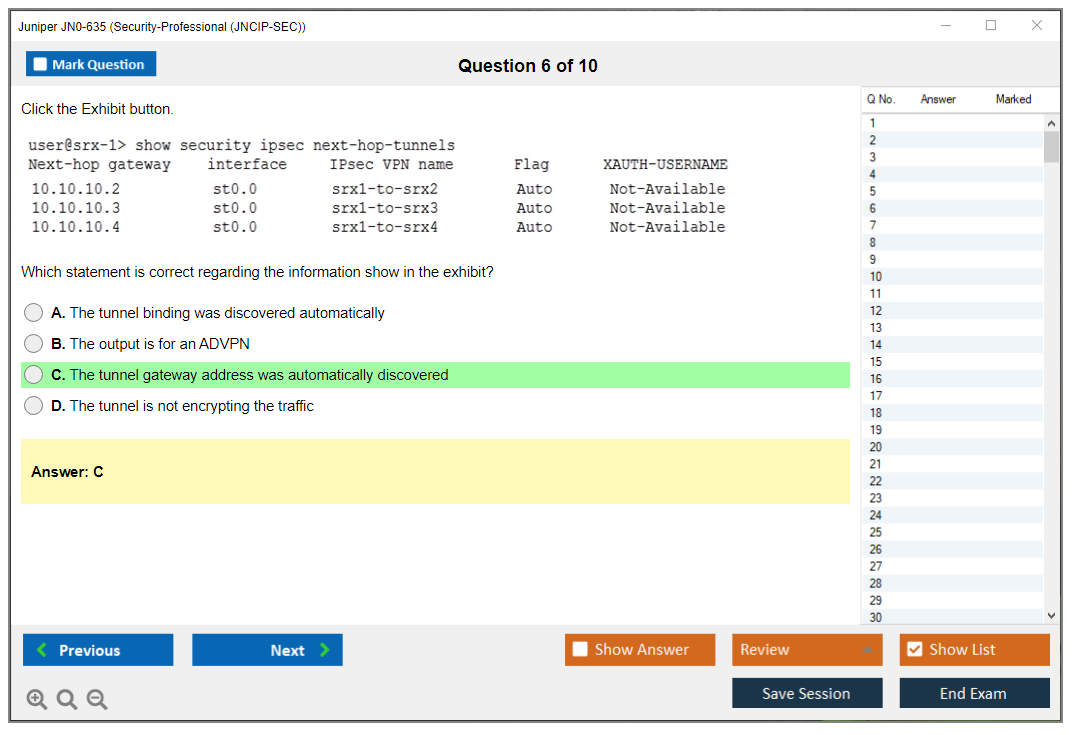Click End Exam button
Viewport: 1075px width, 735px height.
coord(974,693)
